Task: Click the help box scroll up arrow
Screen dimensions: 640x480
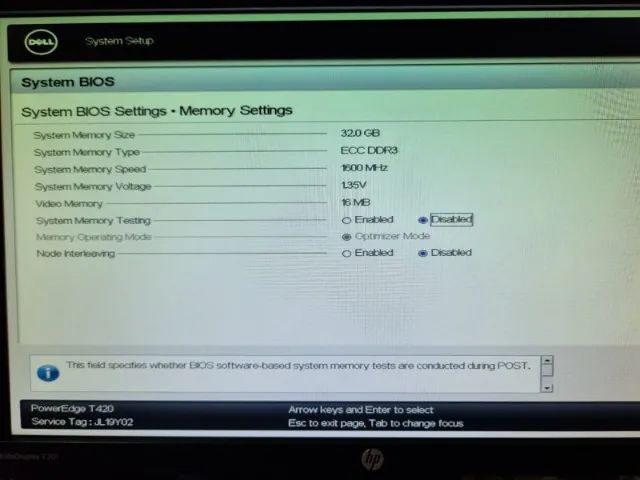Action: 546,361
